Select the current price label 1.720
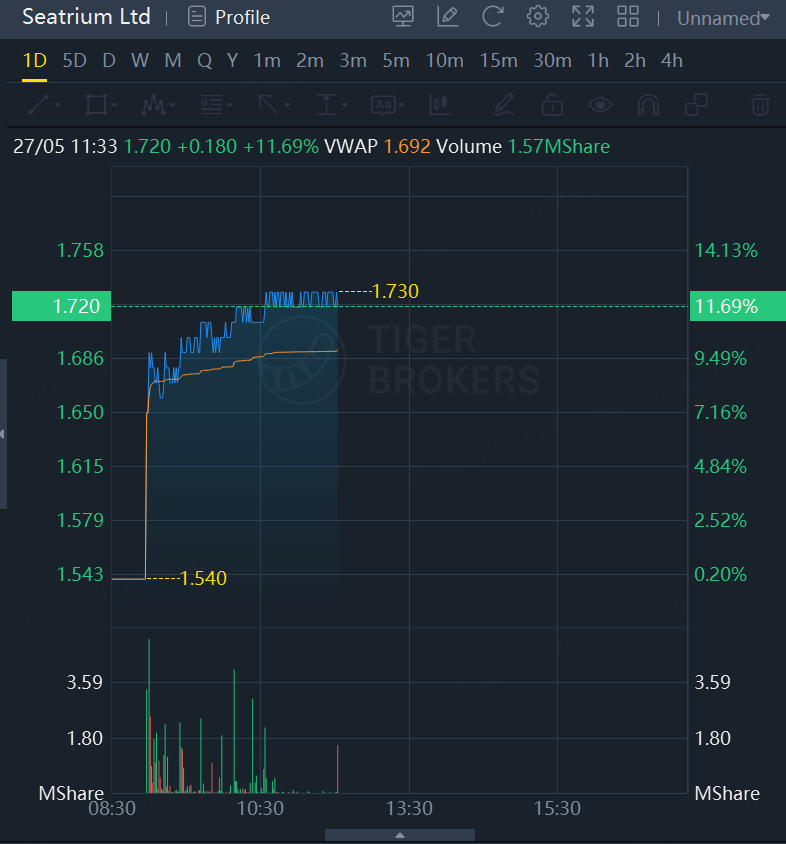Image resolution: width=786 pixels, height=844 pixels. (x=61, y=306)
